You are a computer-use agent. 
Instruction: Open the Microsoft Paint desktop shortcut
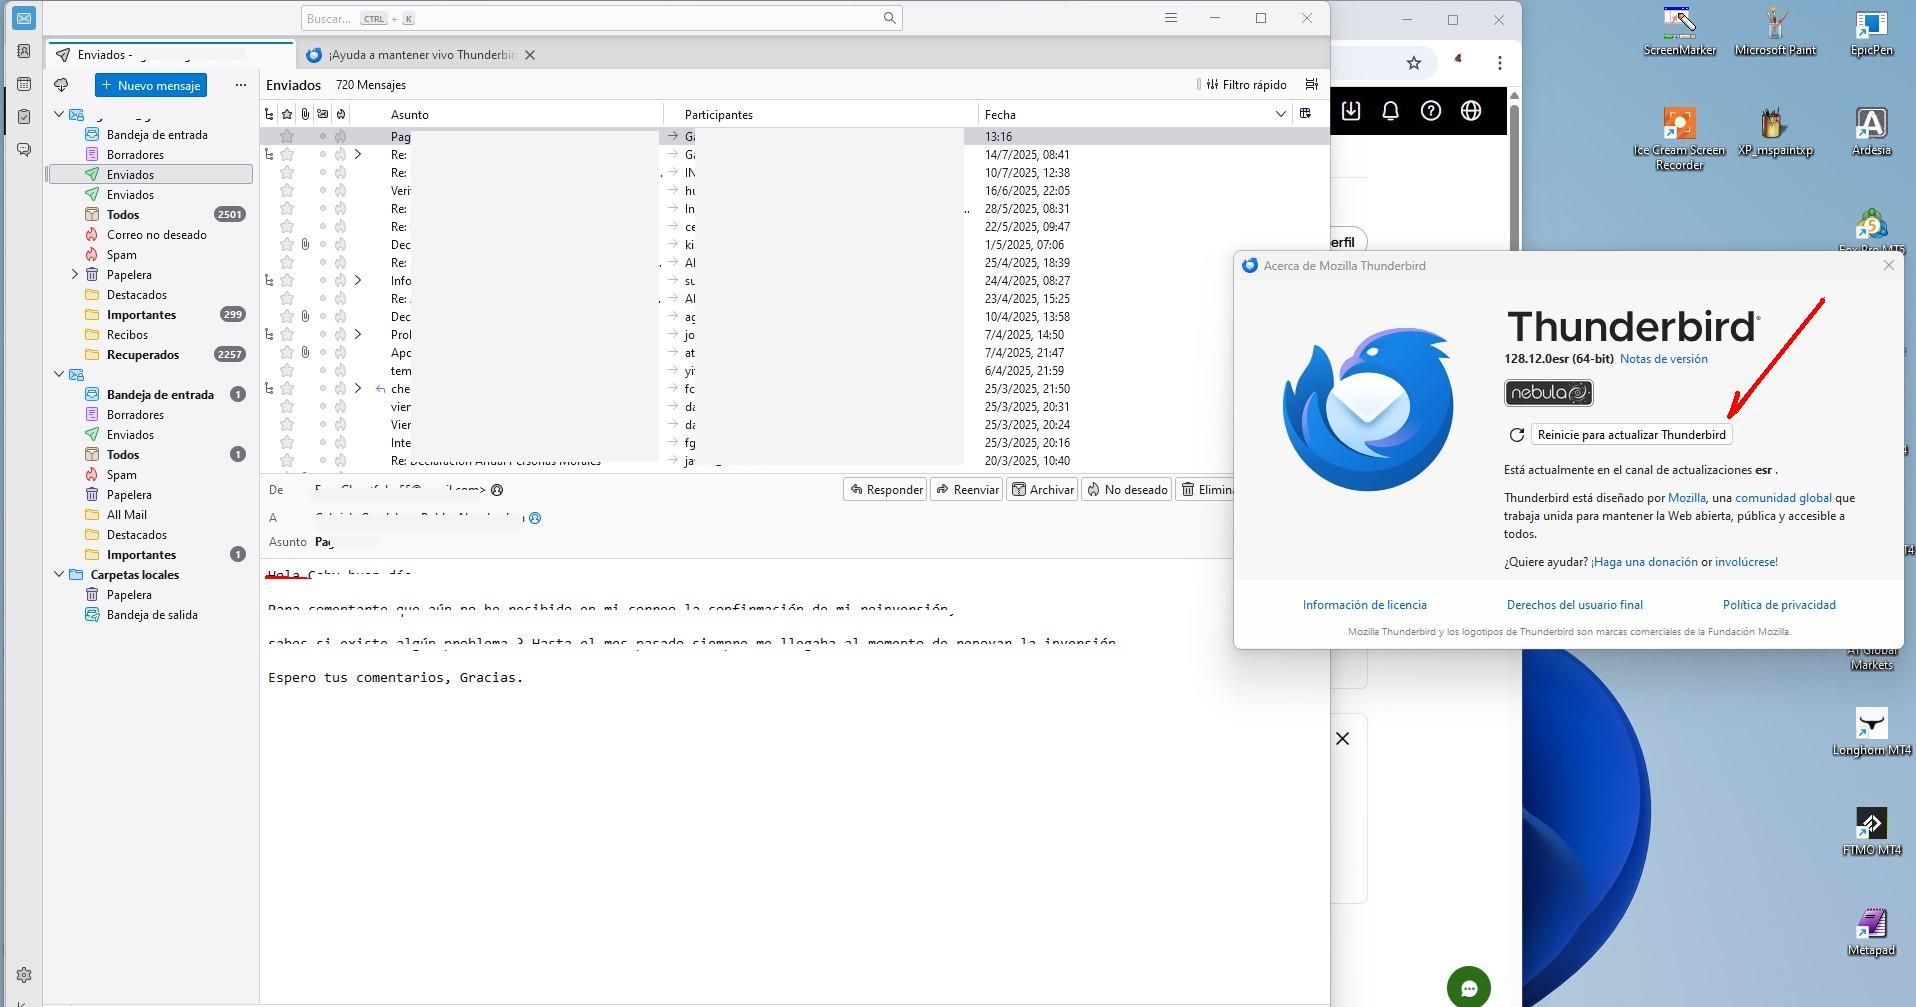click(x=1775, y=31)
